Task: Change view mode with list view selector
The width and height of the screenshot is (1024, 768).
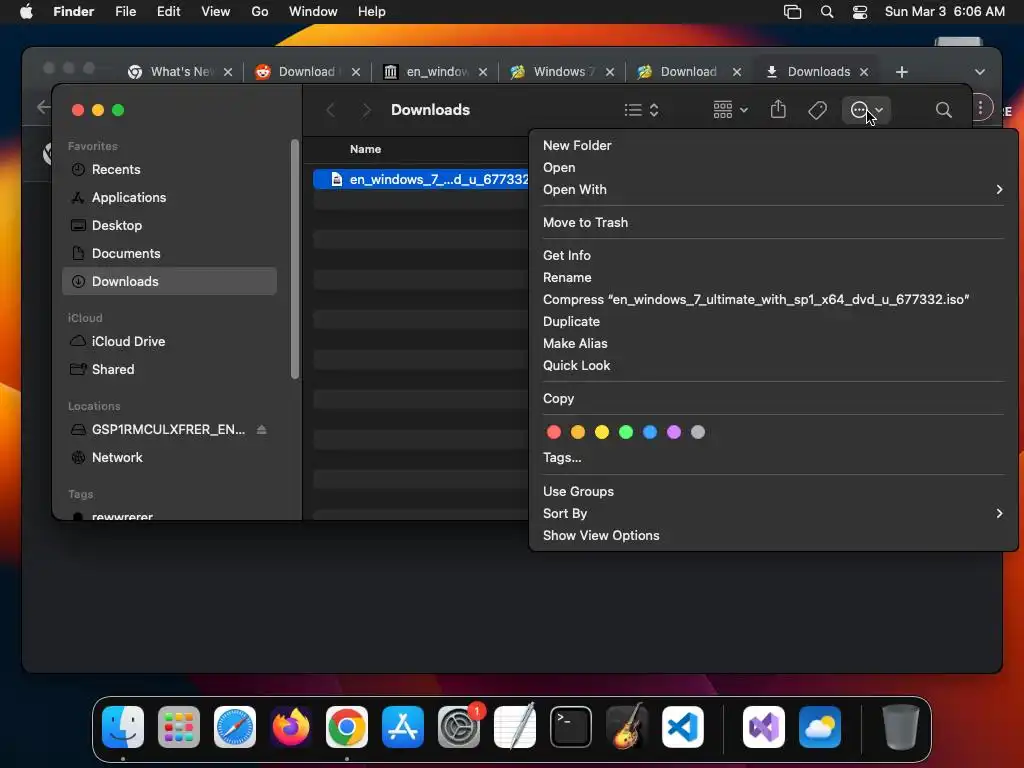Action: click(641, 110)
